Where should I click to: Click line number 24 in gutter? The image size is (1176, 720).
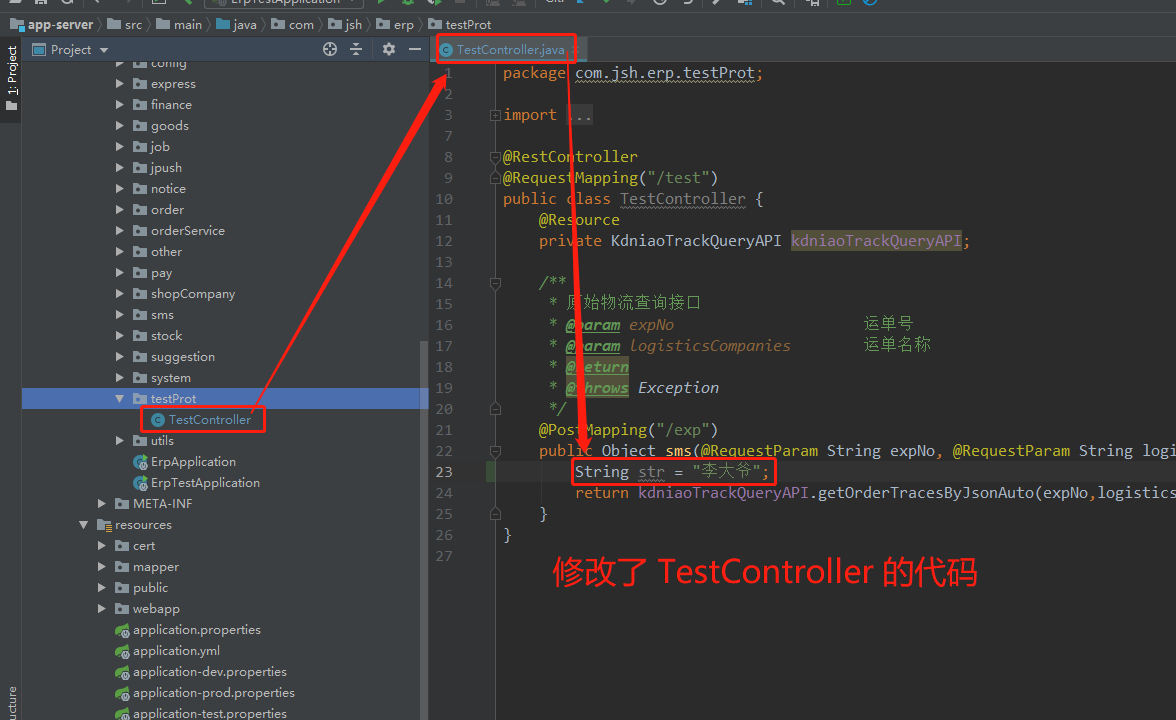tap(444, 493)
